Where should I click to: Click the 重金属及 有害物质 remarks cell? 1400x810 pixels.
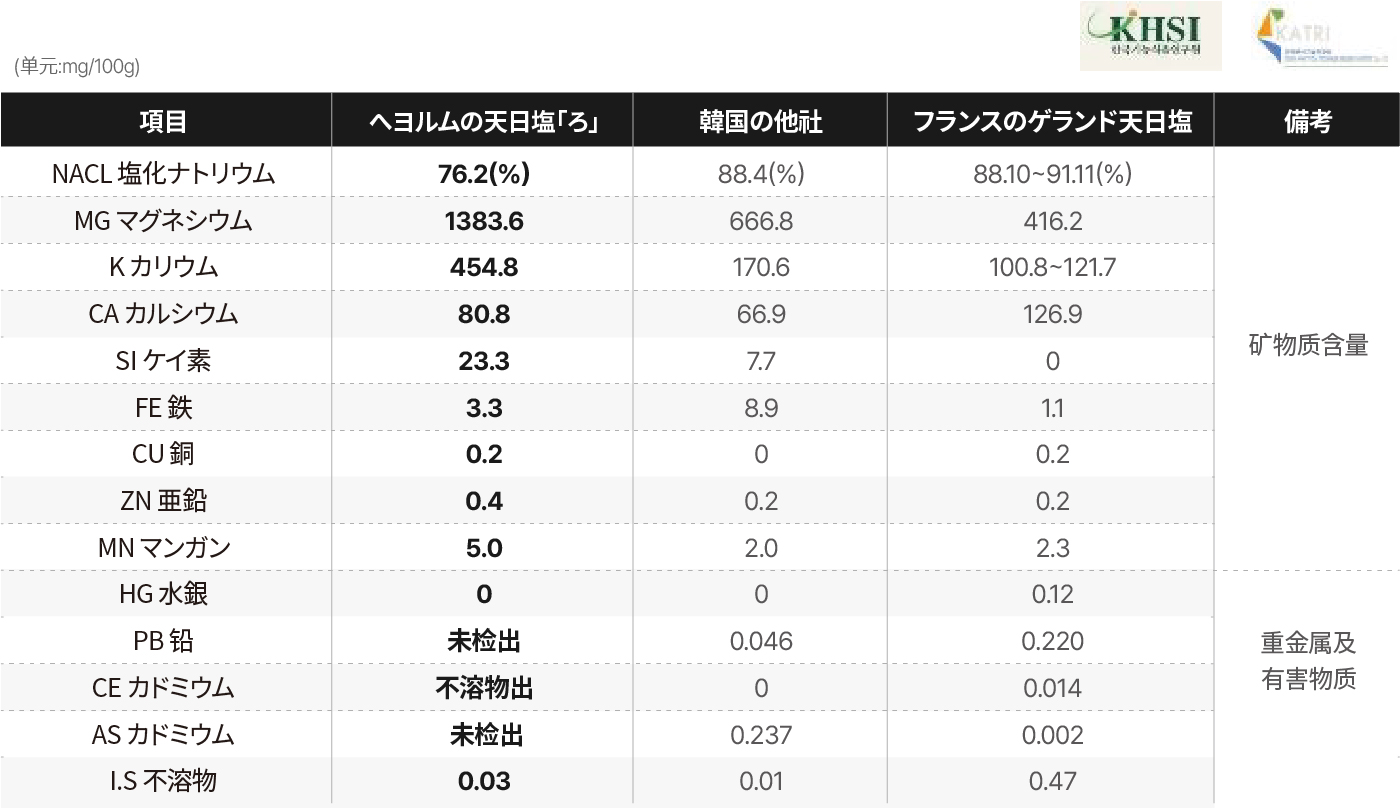click(1308, 660)
